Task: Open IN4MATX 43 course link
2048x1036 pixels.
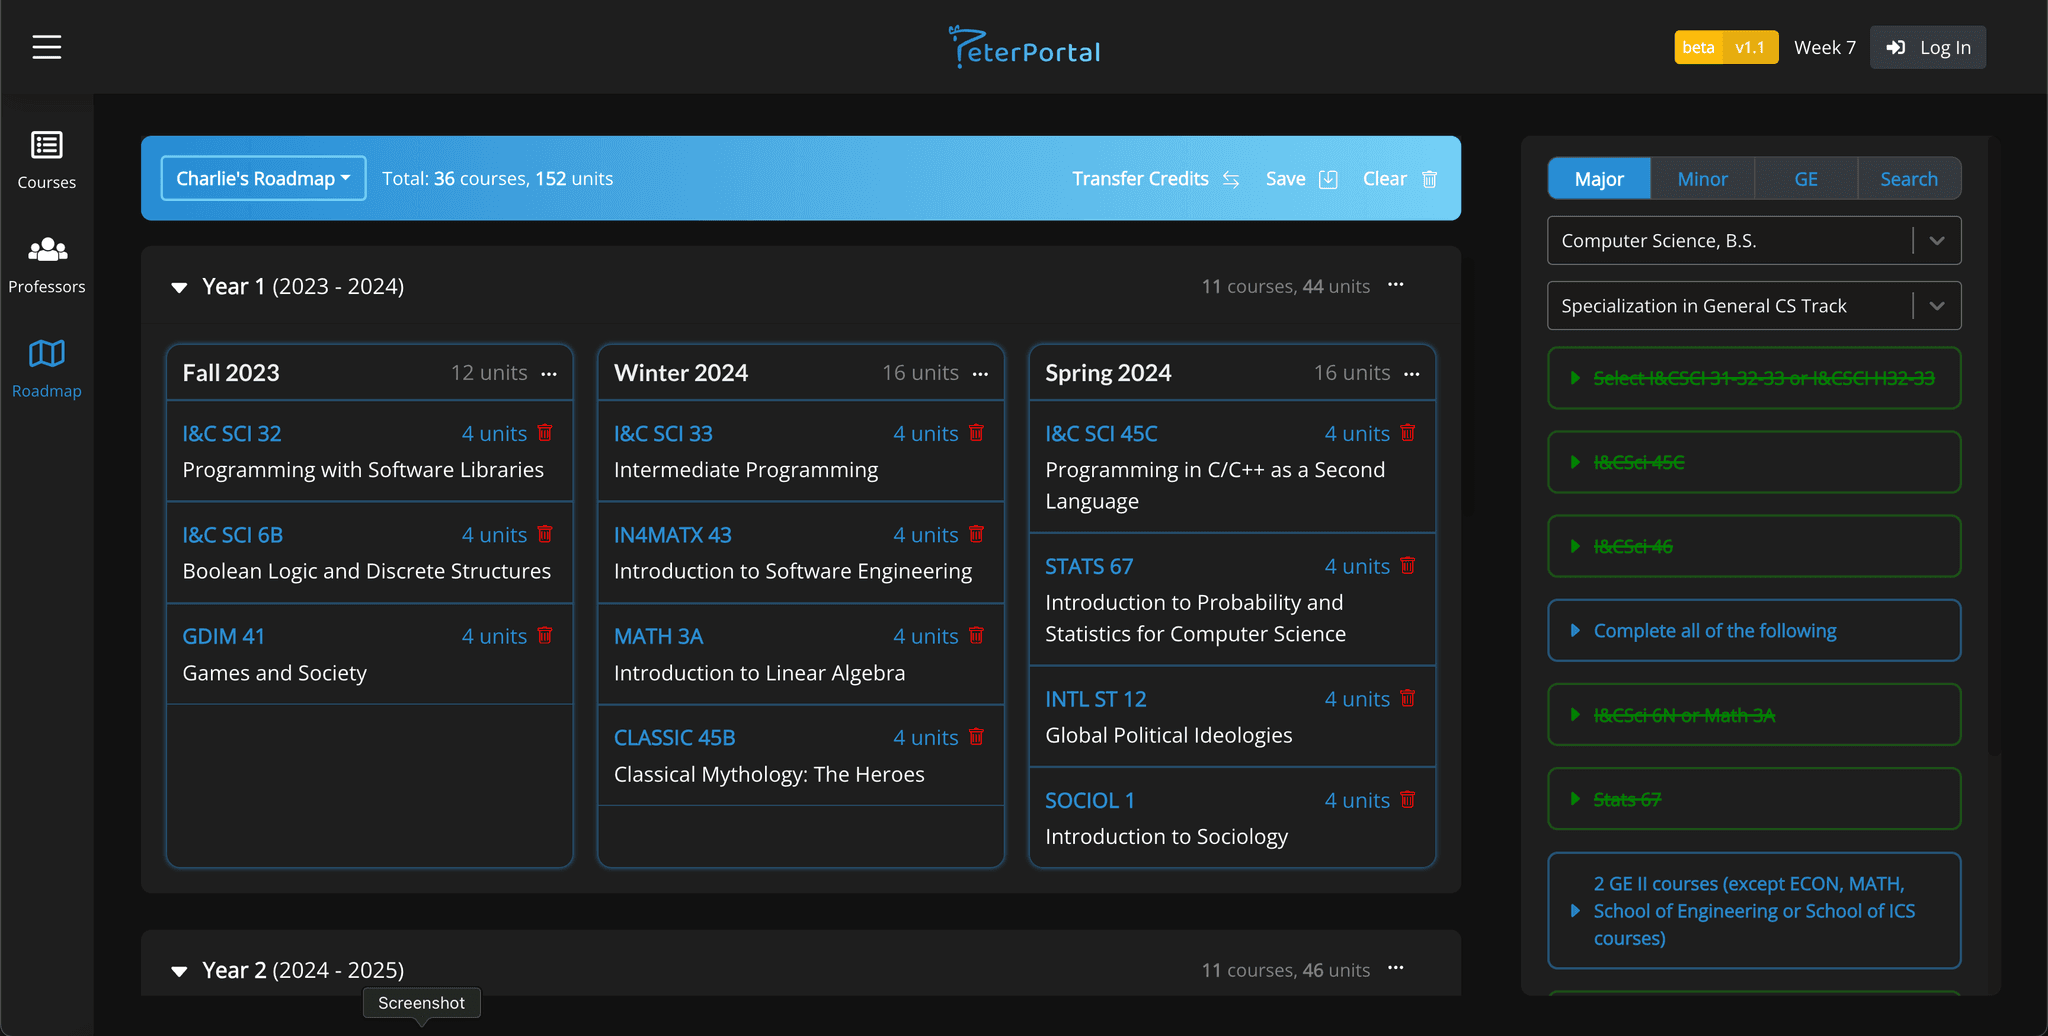Action: pyautogui.click(x=673, y=535)
